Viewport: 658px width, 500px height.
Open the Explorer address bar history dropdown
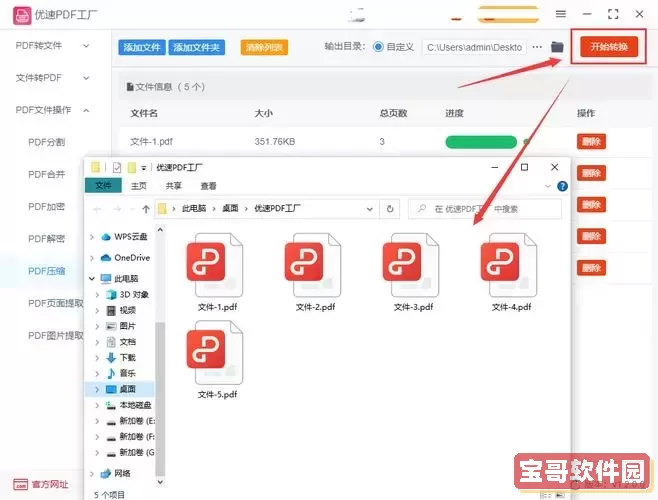tap(369, 209)
